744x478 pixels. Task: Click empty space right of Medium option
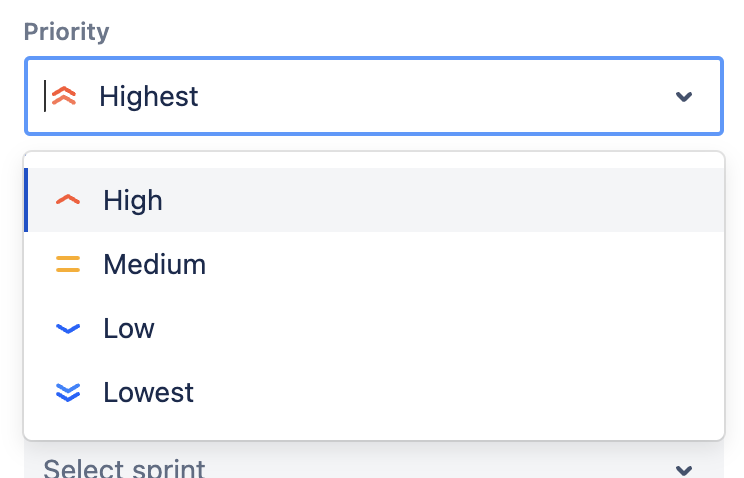[460, 265]
